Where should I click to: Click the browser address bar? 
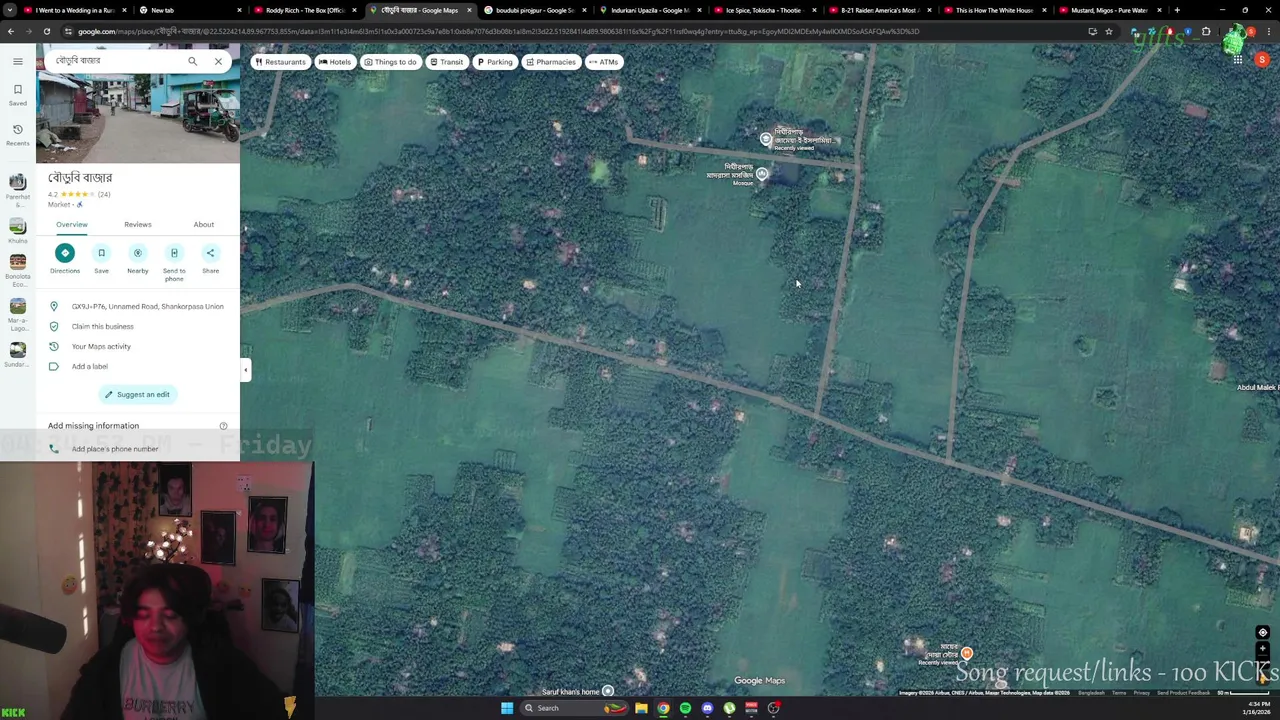coord(580,31)
